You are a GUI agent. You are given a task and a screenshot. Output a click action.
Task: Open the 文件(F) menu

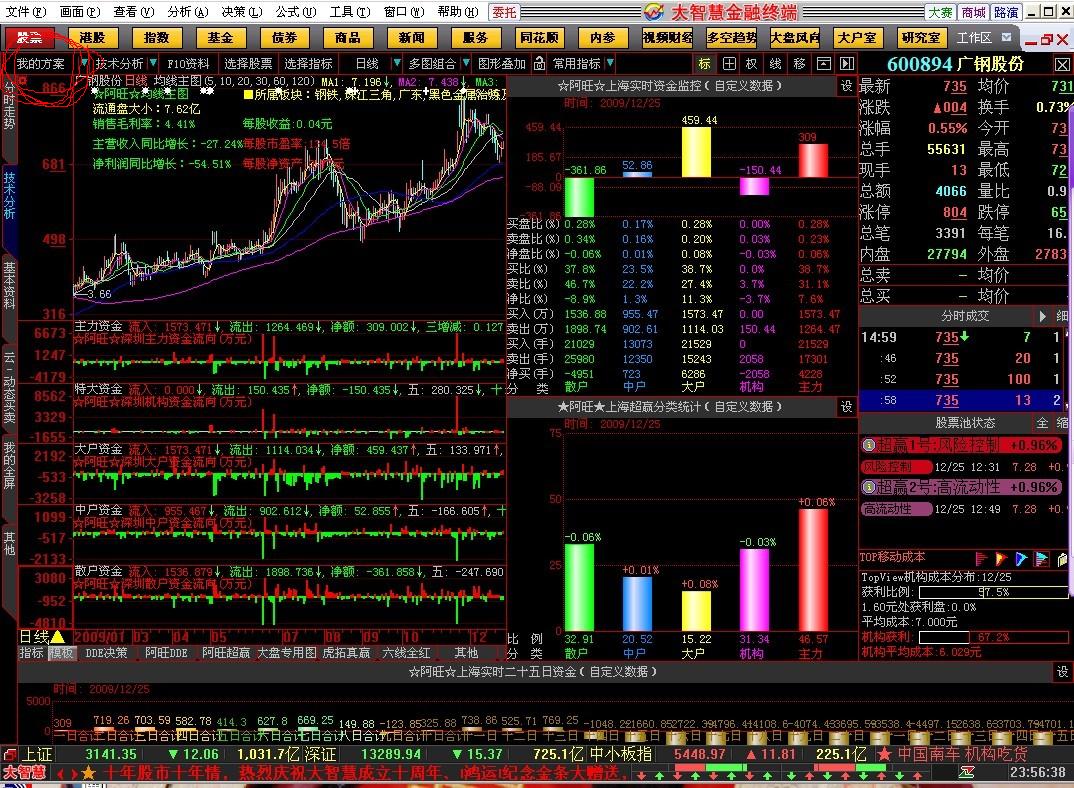click(x=26, y=11)
